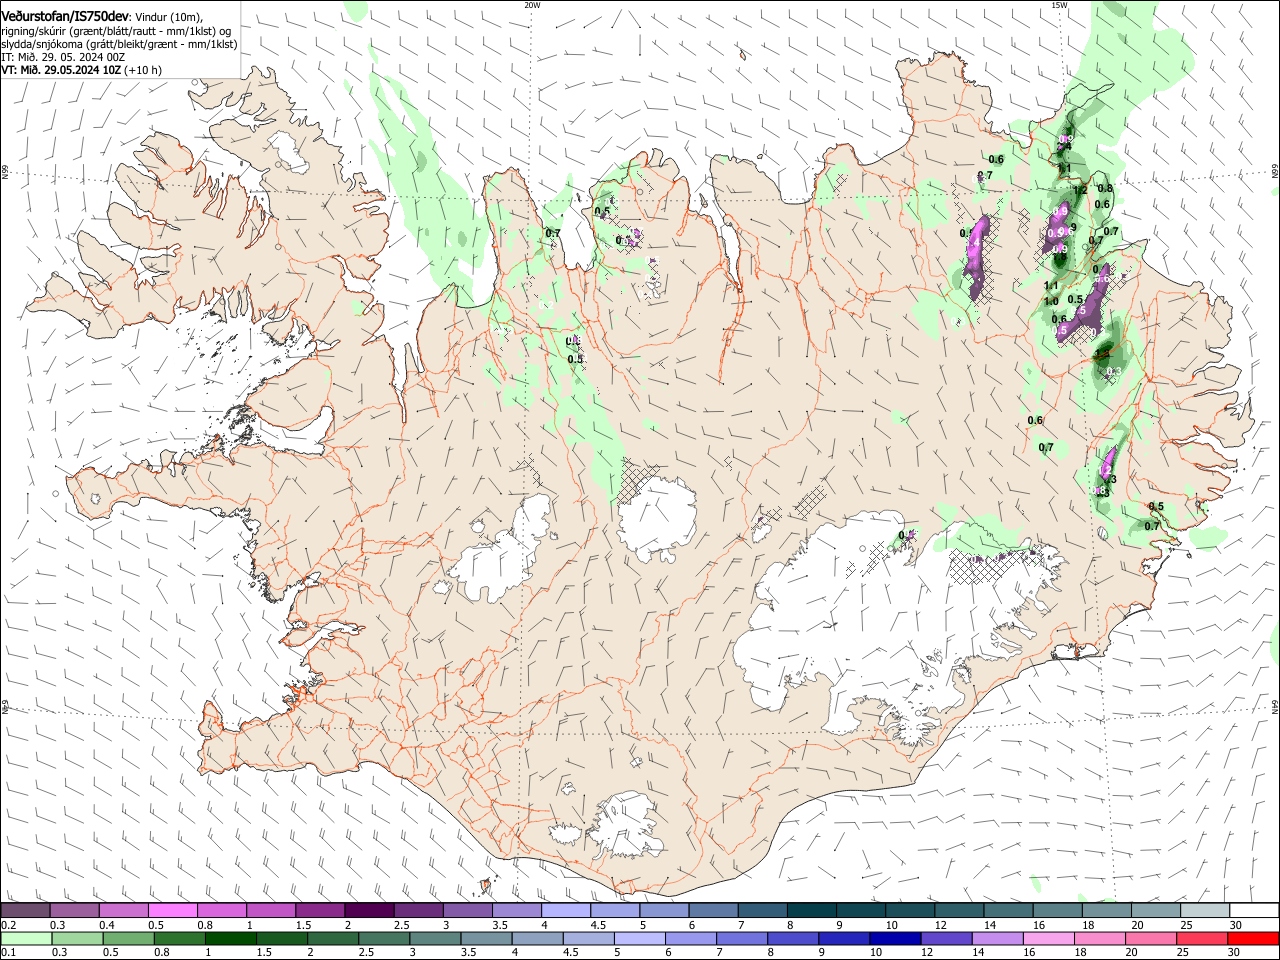Click the '20W' longitude label

coord(532,4)
